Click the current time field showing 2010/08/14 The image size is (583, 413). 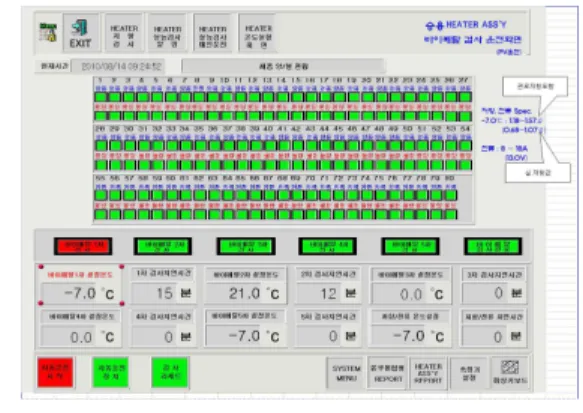coord(118,67)
